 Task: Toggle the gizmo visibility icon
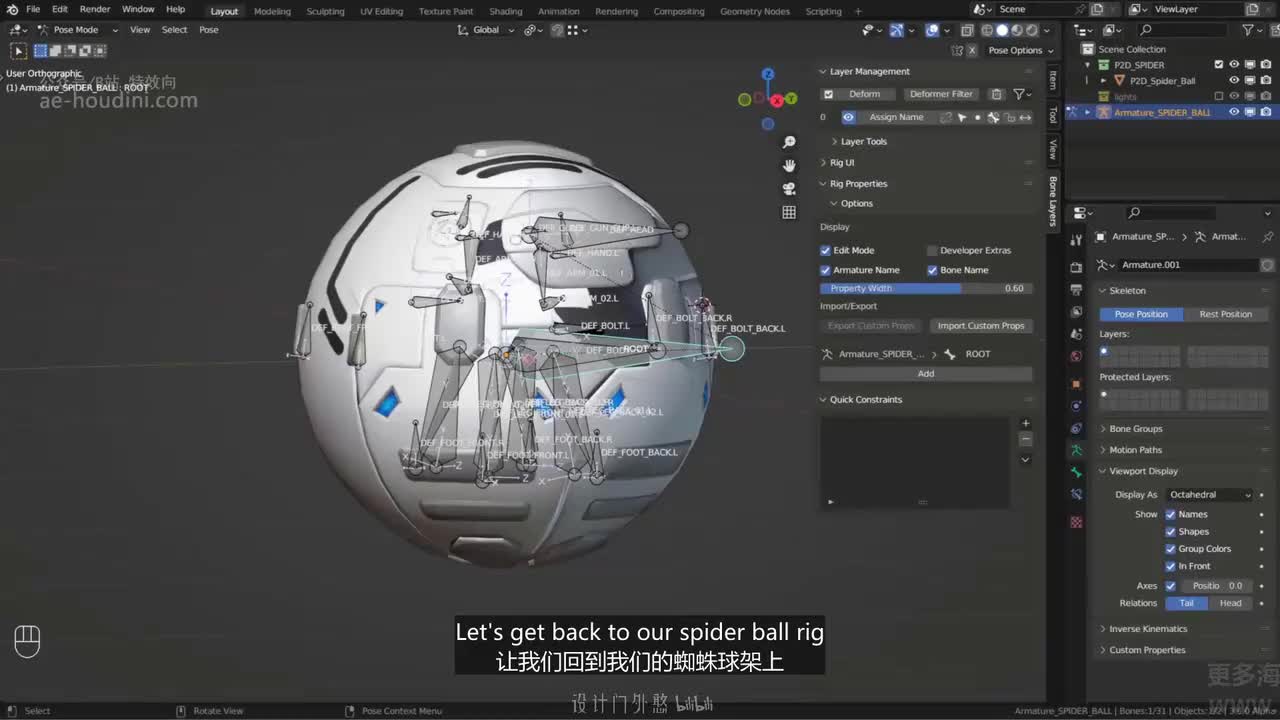(897, 30)
